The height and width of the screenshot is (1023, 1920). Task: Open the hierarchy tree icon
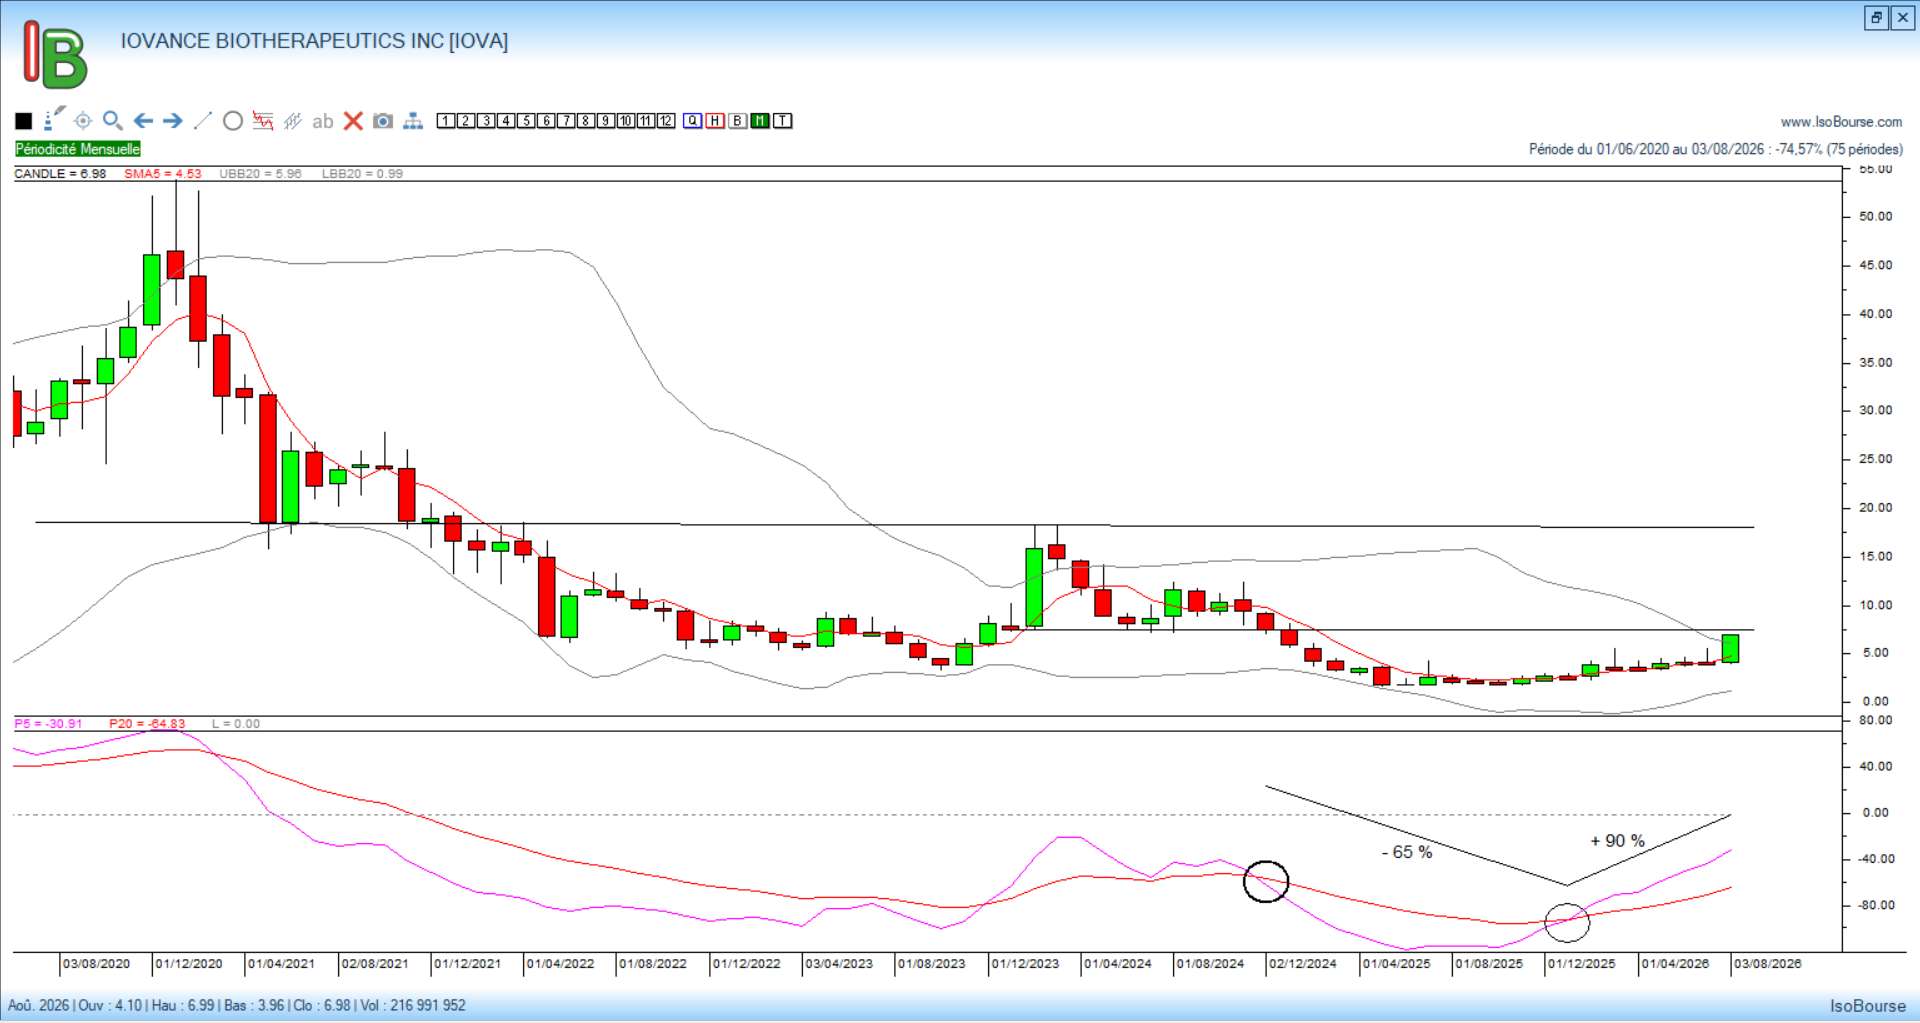(413, 121)
